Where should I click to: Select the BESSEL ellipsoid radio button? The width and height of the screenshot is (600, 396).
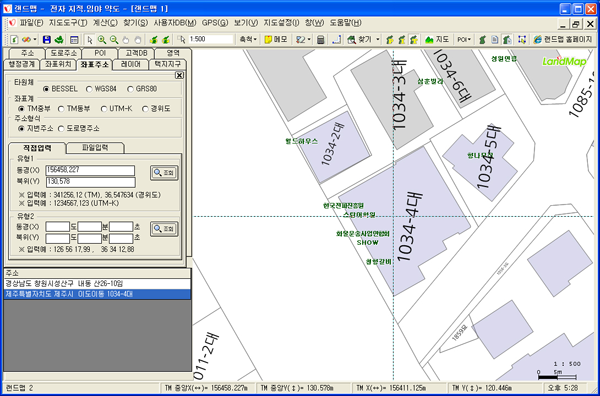point(60,89)
